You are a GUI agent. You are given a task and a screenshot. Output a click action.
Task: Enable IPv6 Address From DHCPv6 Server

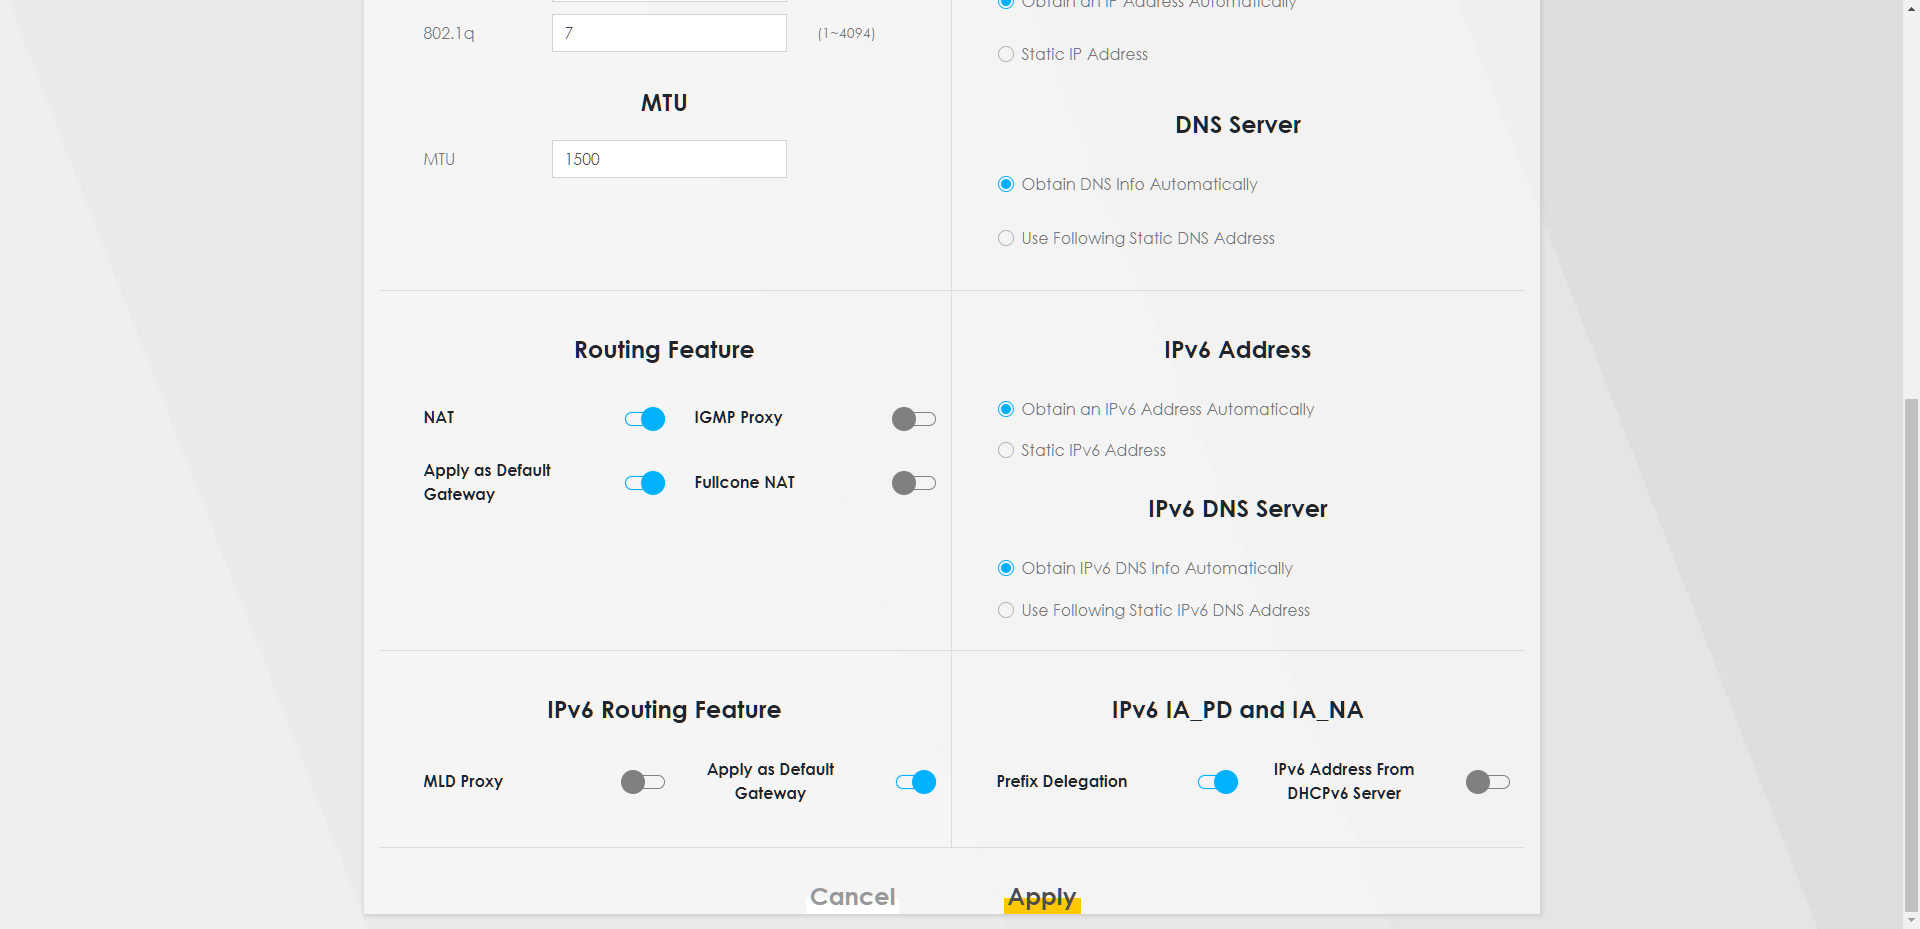coord(1487,782)
